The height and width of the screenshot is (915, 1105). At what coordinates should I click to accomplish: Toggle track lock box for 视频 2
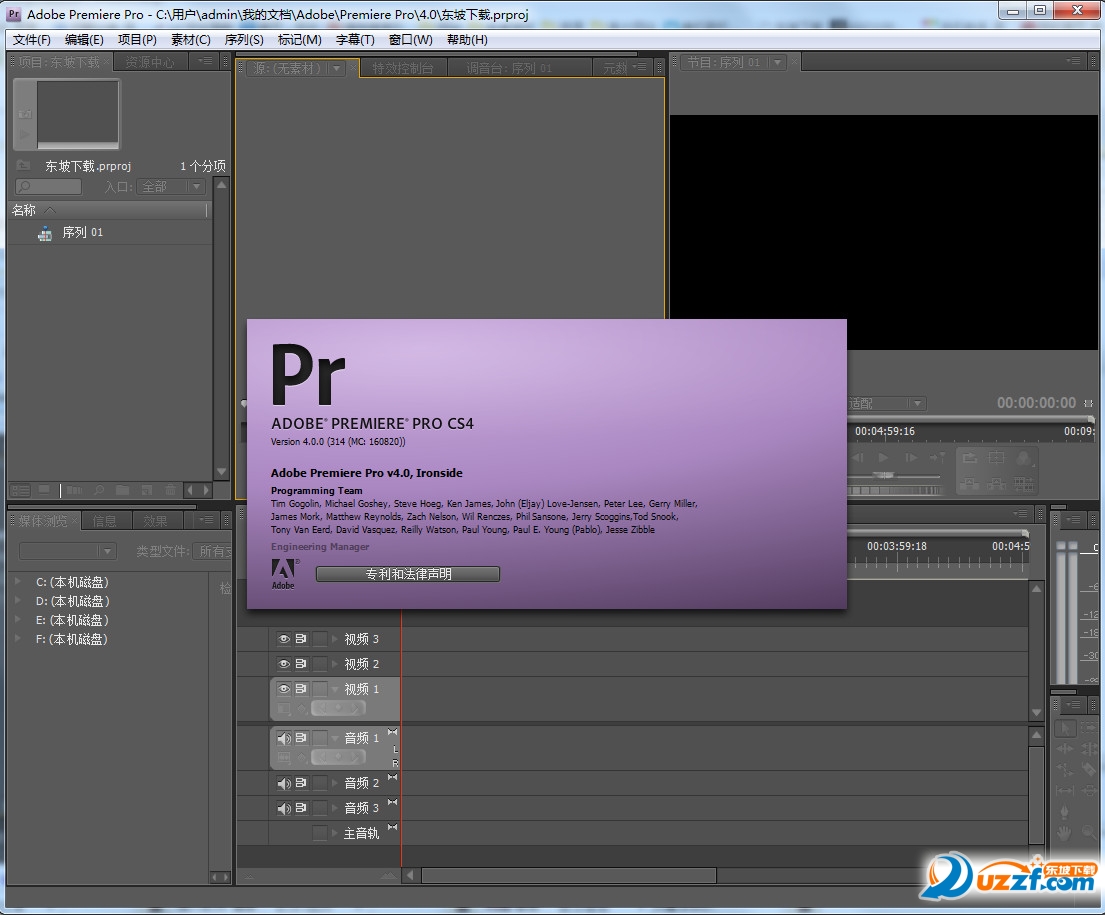320,664
